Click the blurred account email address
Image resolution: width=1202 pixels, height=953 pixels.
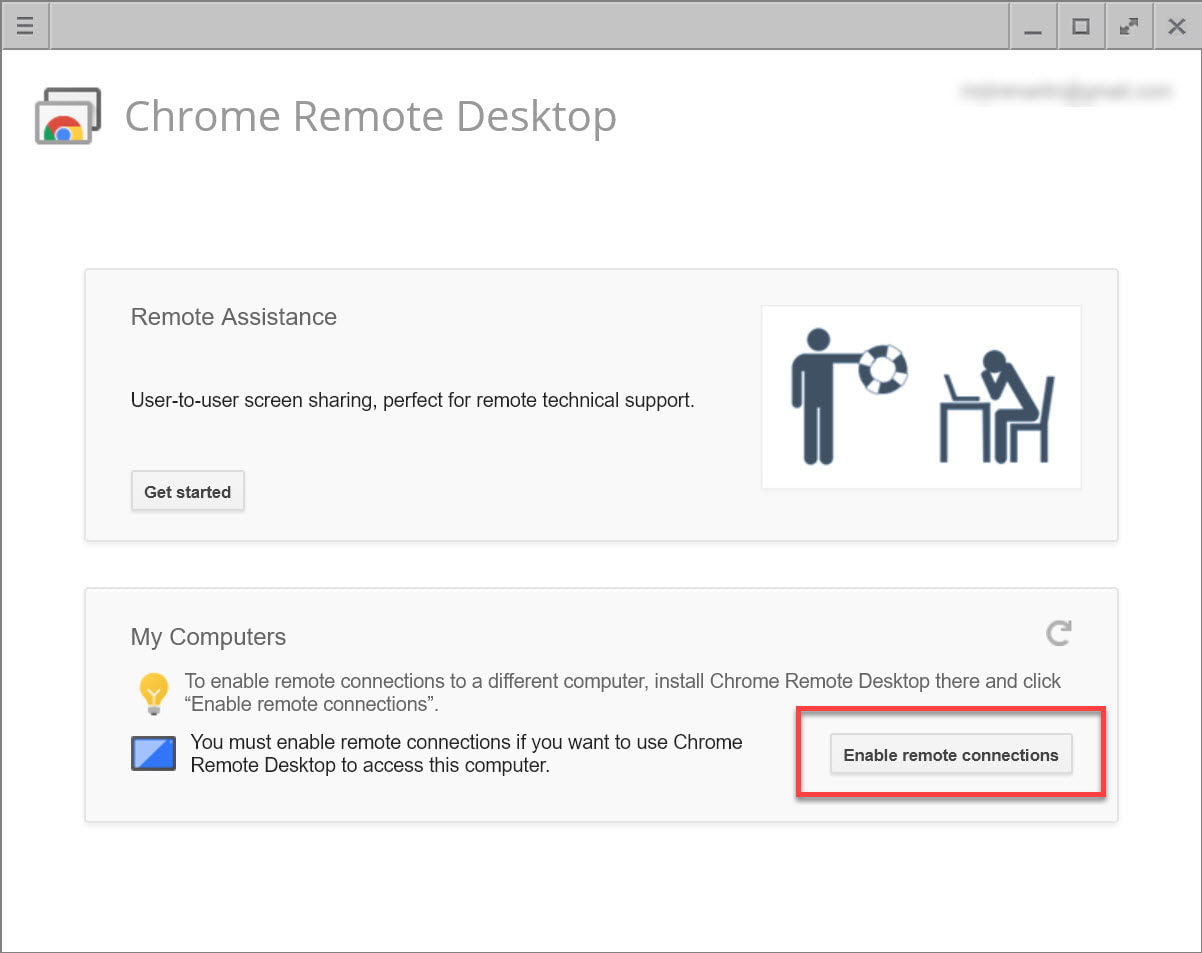(1066, 92)
